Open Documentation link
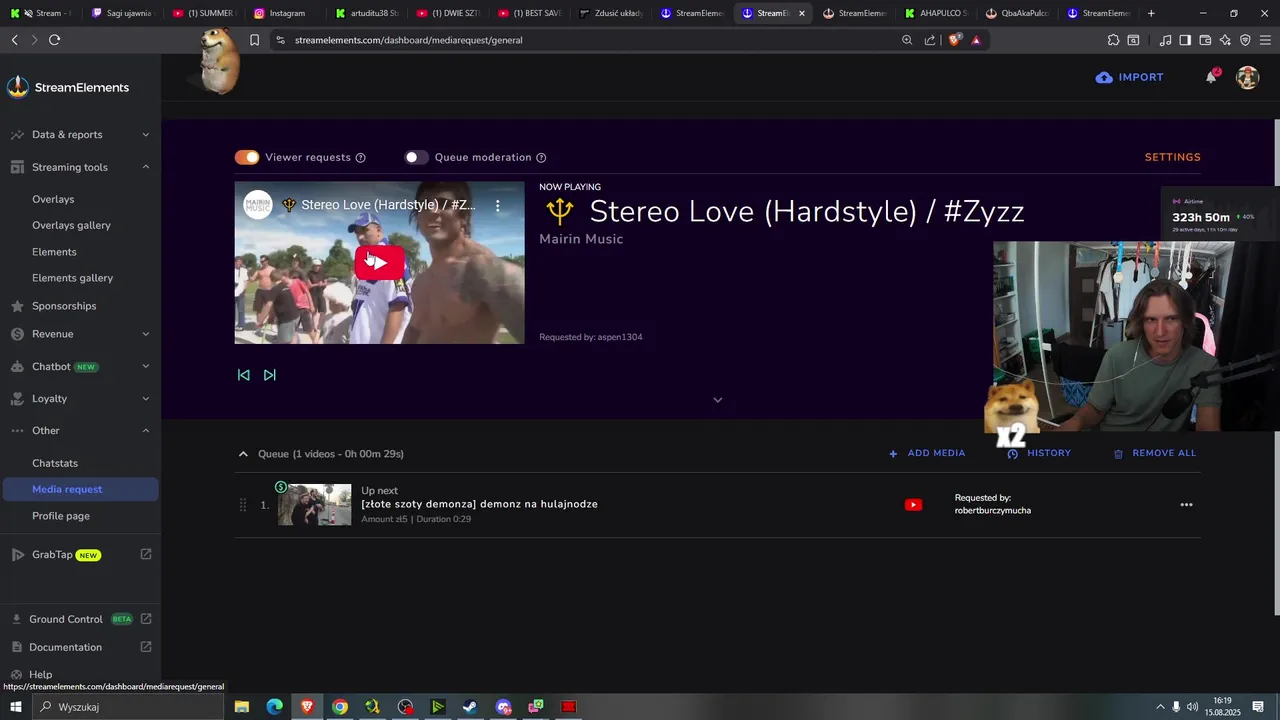Viewport: 1280px width, 720px height. (x=80, y=647)
